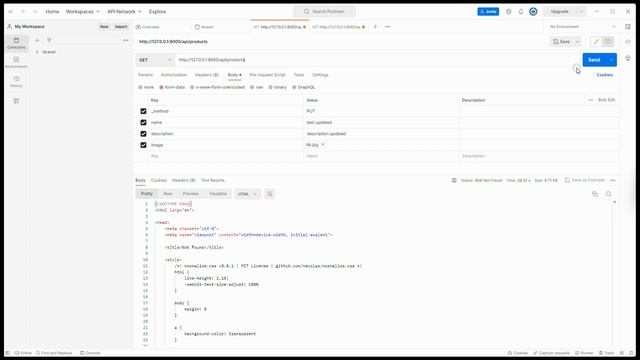Viewport: 640px width, 360px height.
Task: Click the wrap lines icon in response toolbar
Action: pyautogui.click(x=269, y=194)
